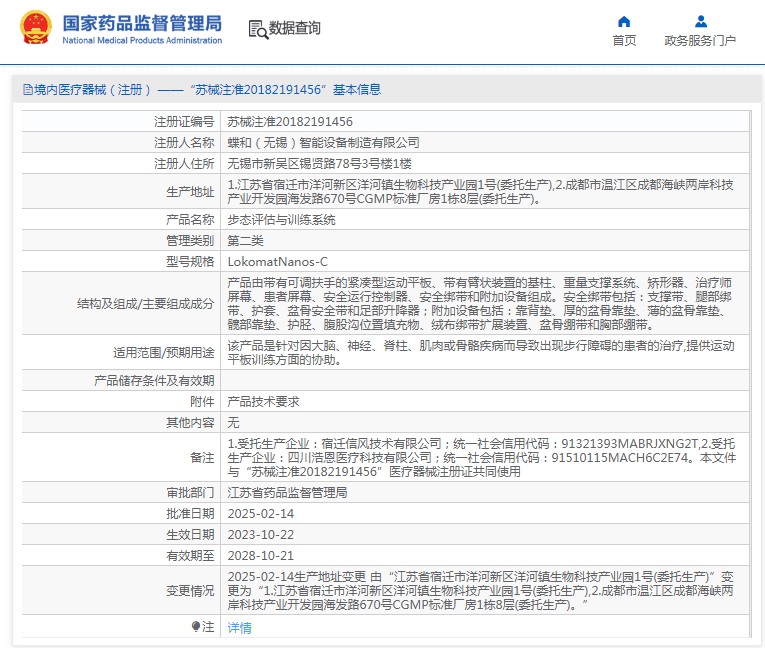
Task: Click the 管理类别 label
Action: click(x=190, y=241)
